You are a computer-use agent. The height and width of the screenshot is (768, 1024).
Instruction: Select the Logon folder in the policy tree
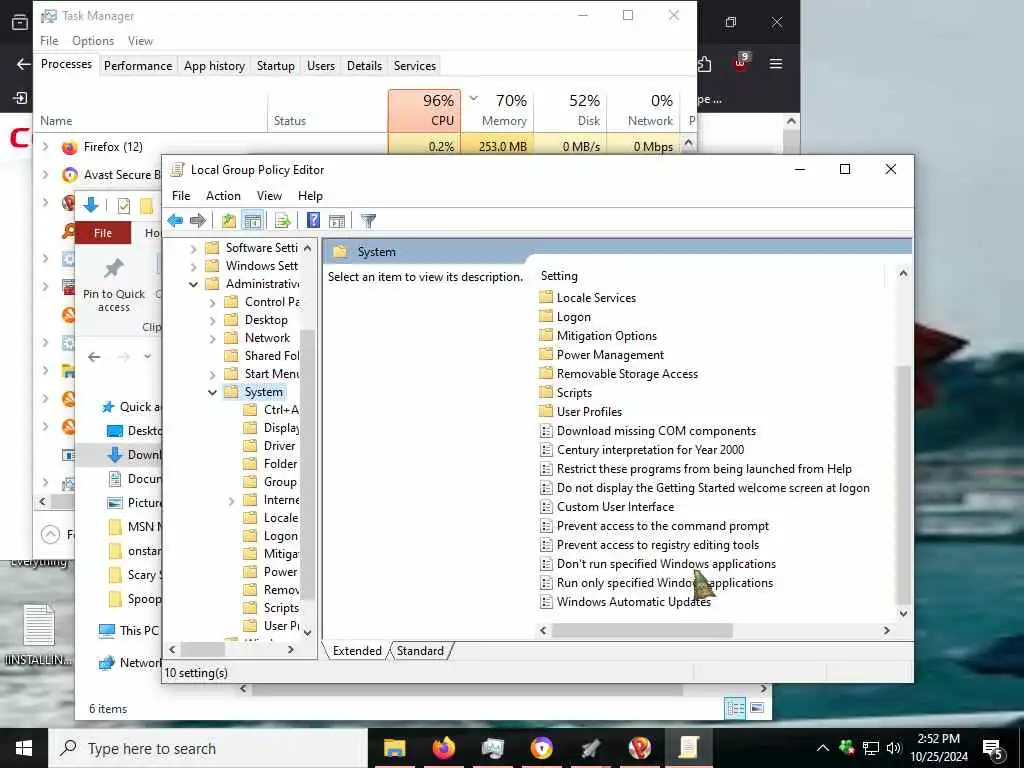(x=272, y=536)
